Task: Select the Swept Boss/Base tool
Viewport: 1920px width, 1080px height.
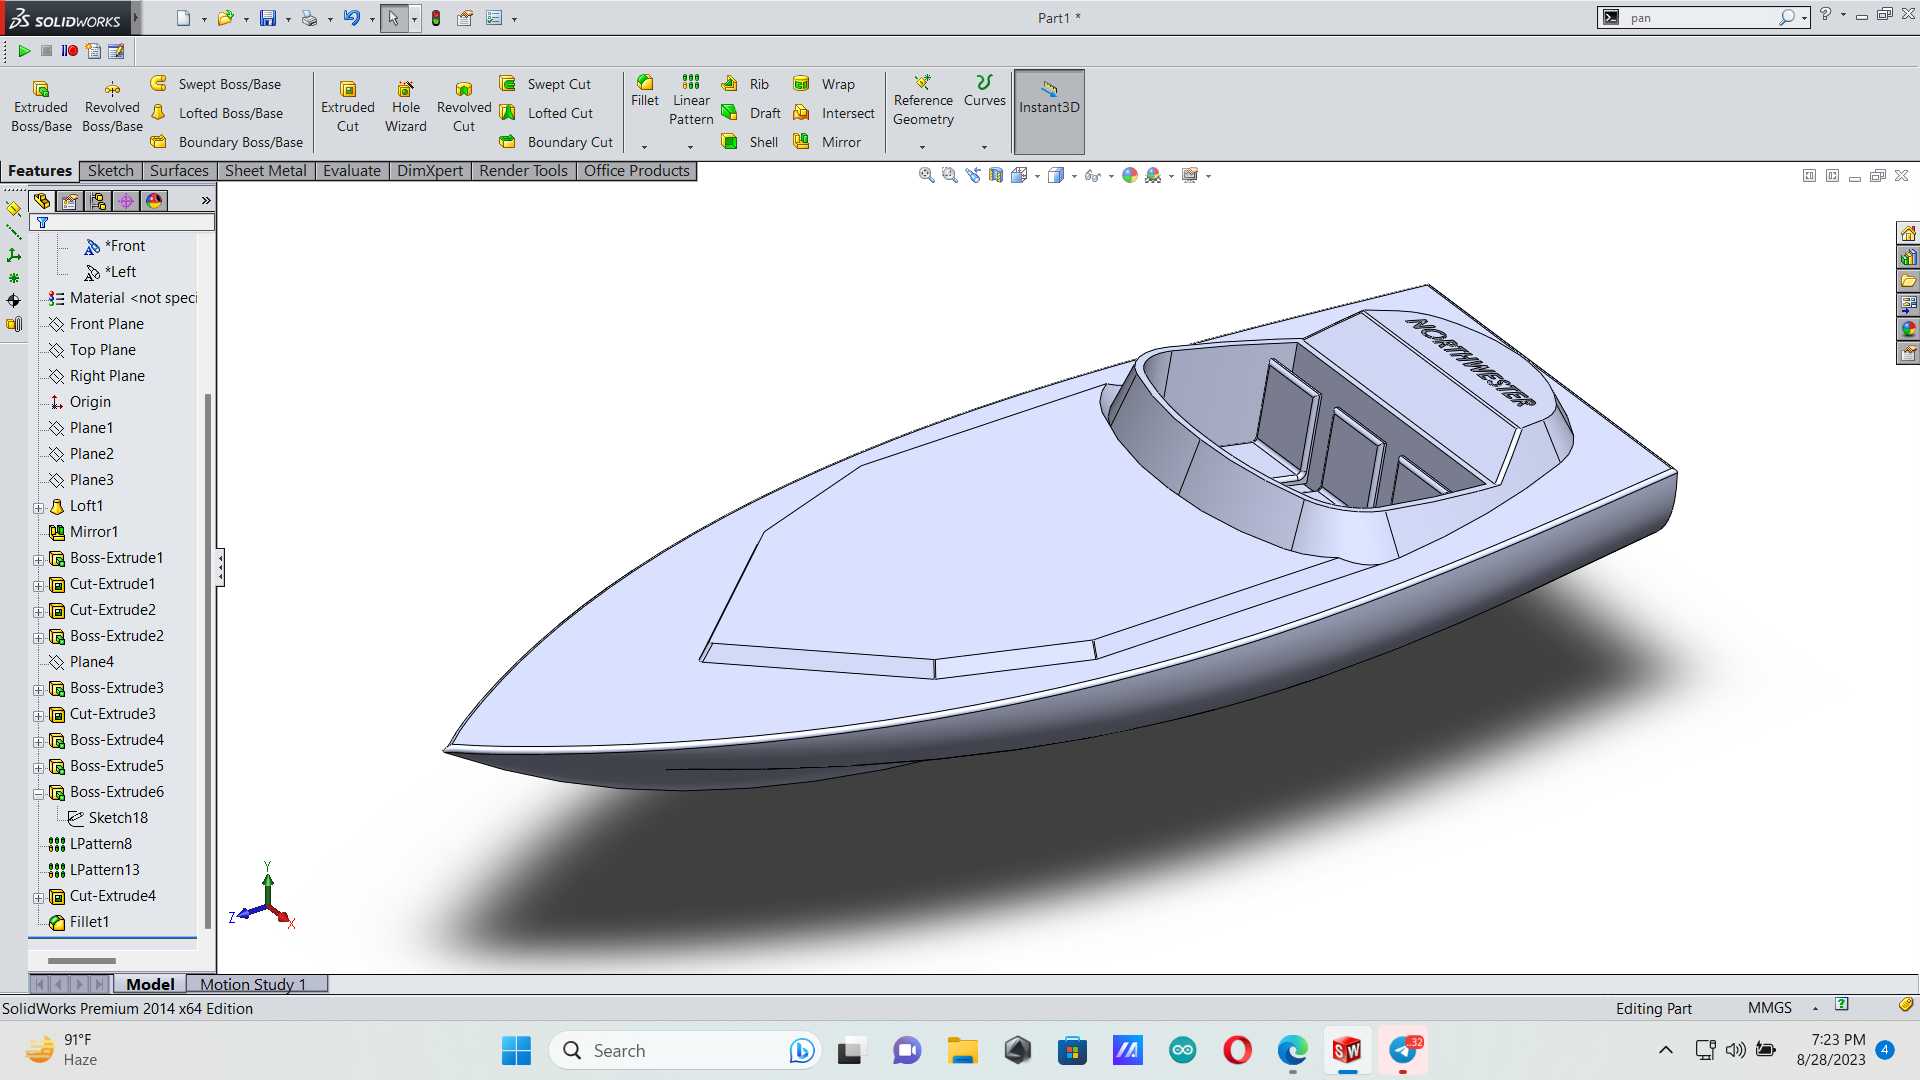Action: (216, 84)
